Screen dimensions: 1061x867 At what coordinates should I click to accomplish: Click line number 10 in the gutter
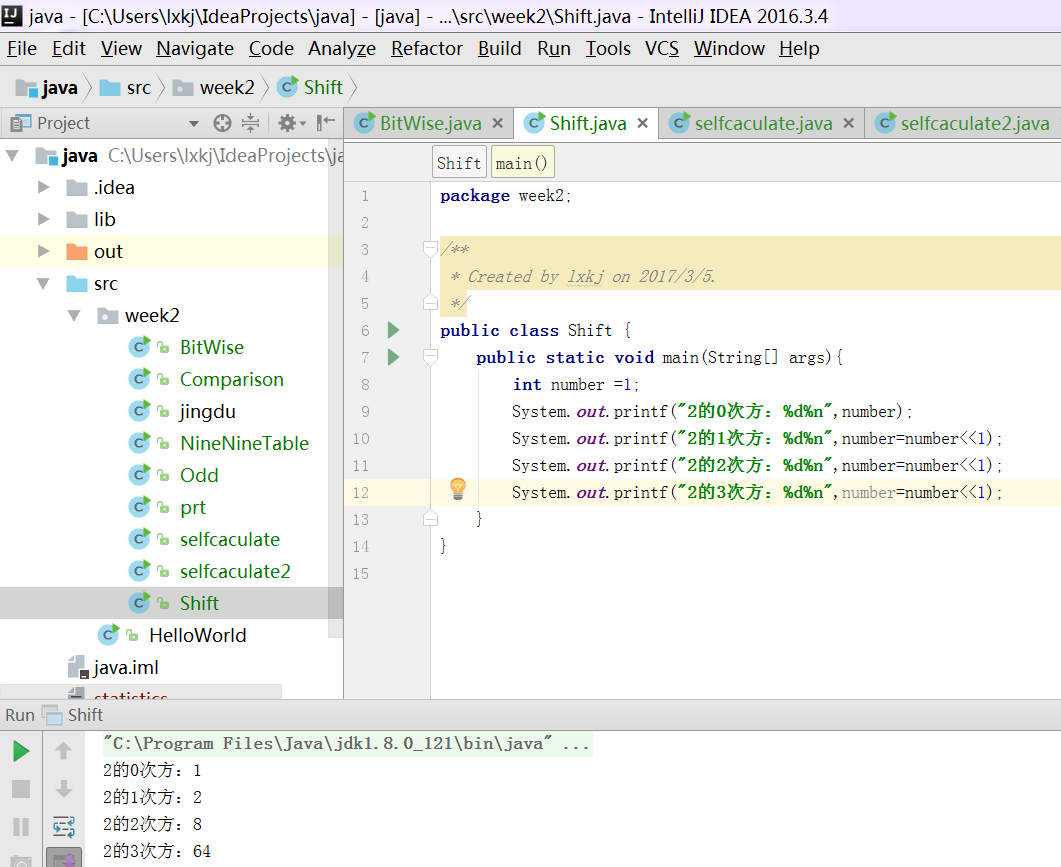pyautogui.click(x=361, y=439)
